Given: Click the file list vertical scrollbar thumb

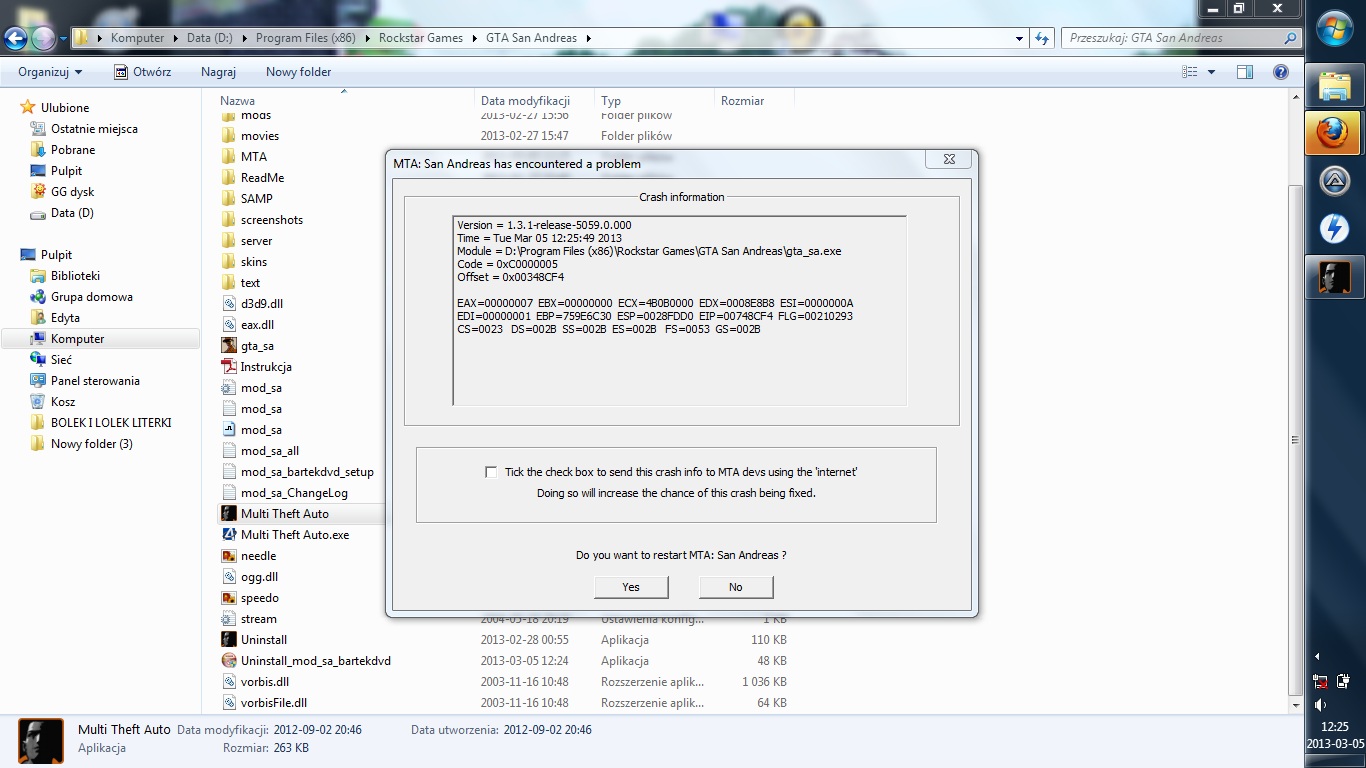Looking at the screenshot, I should (x=1295, y=440).
